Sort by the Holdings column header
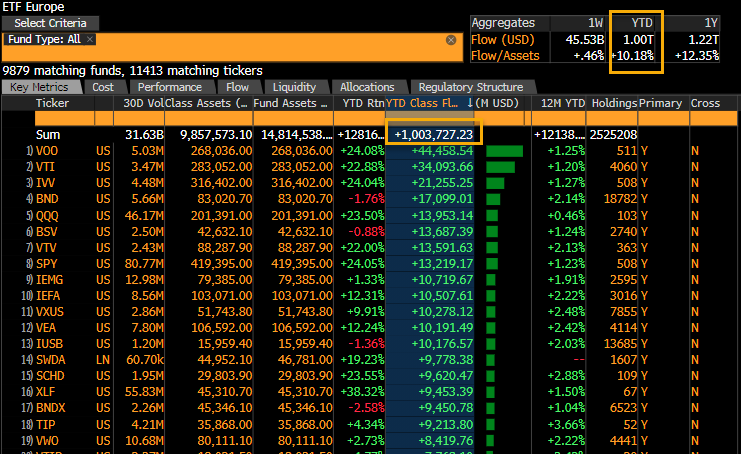The image size is (741, 454). coord(613,103)
